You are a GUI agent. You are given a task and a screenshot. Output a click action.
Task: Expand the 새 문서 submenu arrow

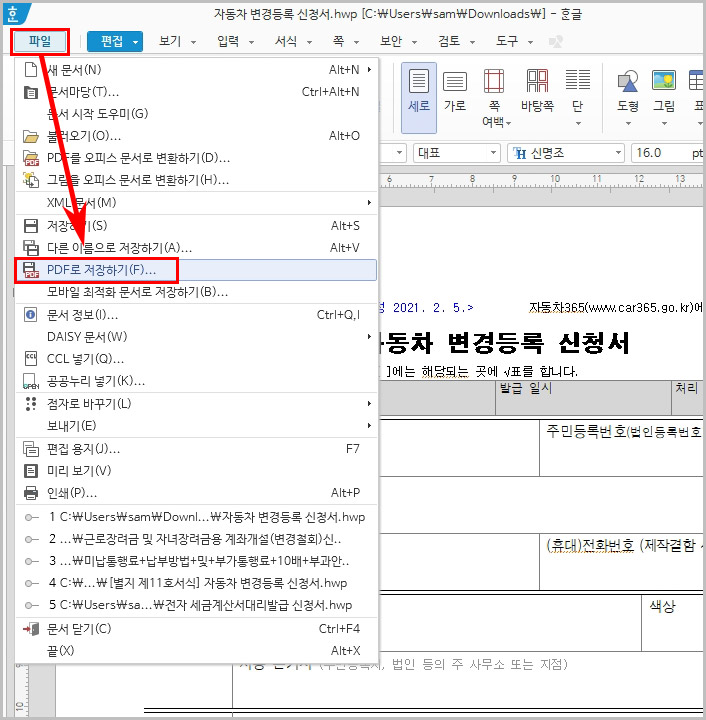[x=369, y=70]
